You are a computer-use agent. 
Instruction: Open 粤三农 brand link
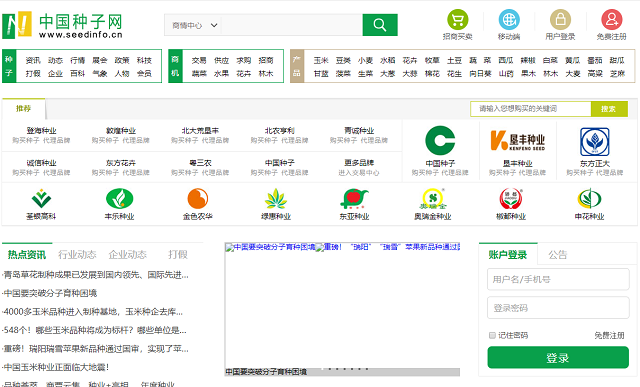[200, 162]
